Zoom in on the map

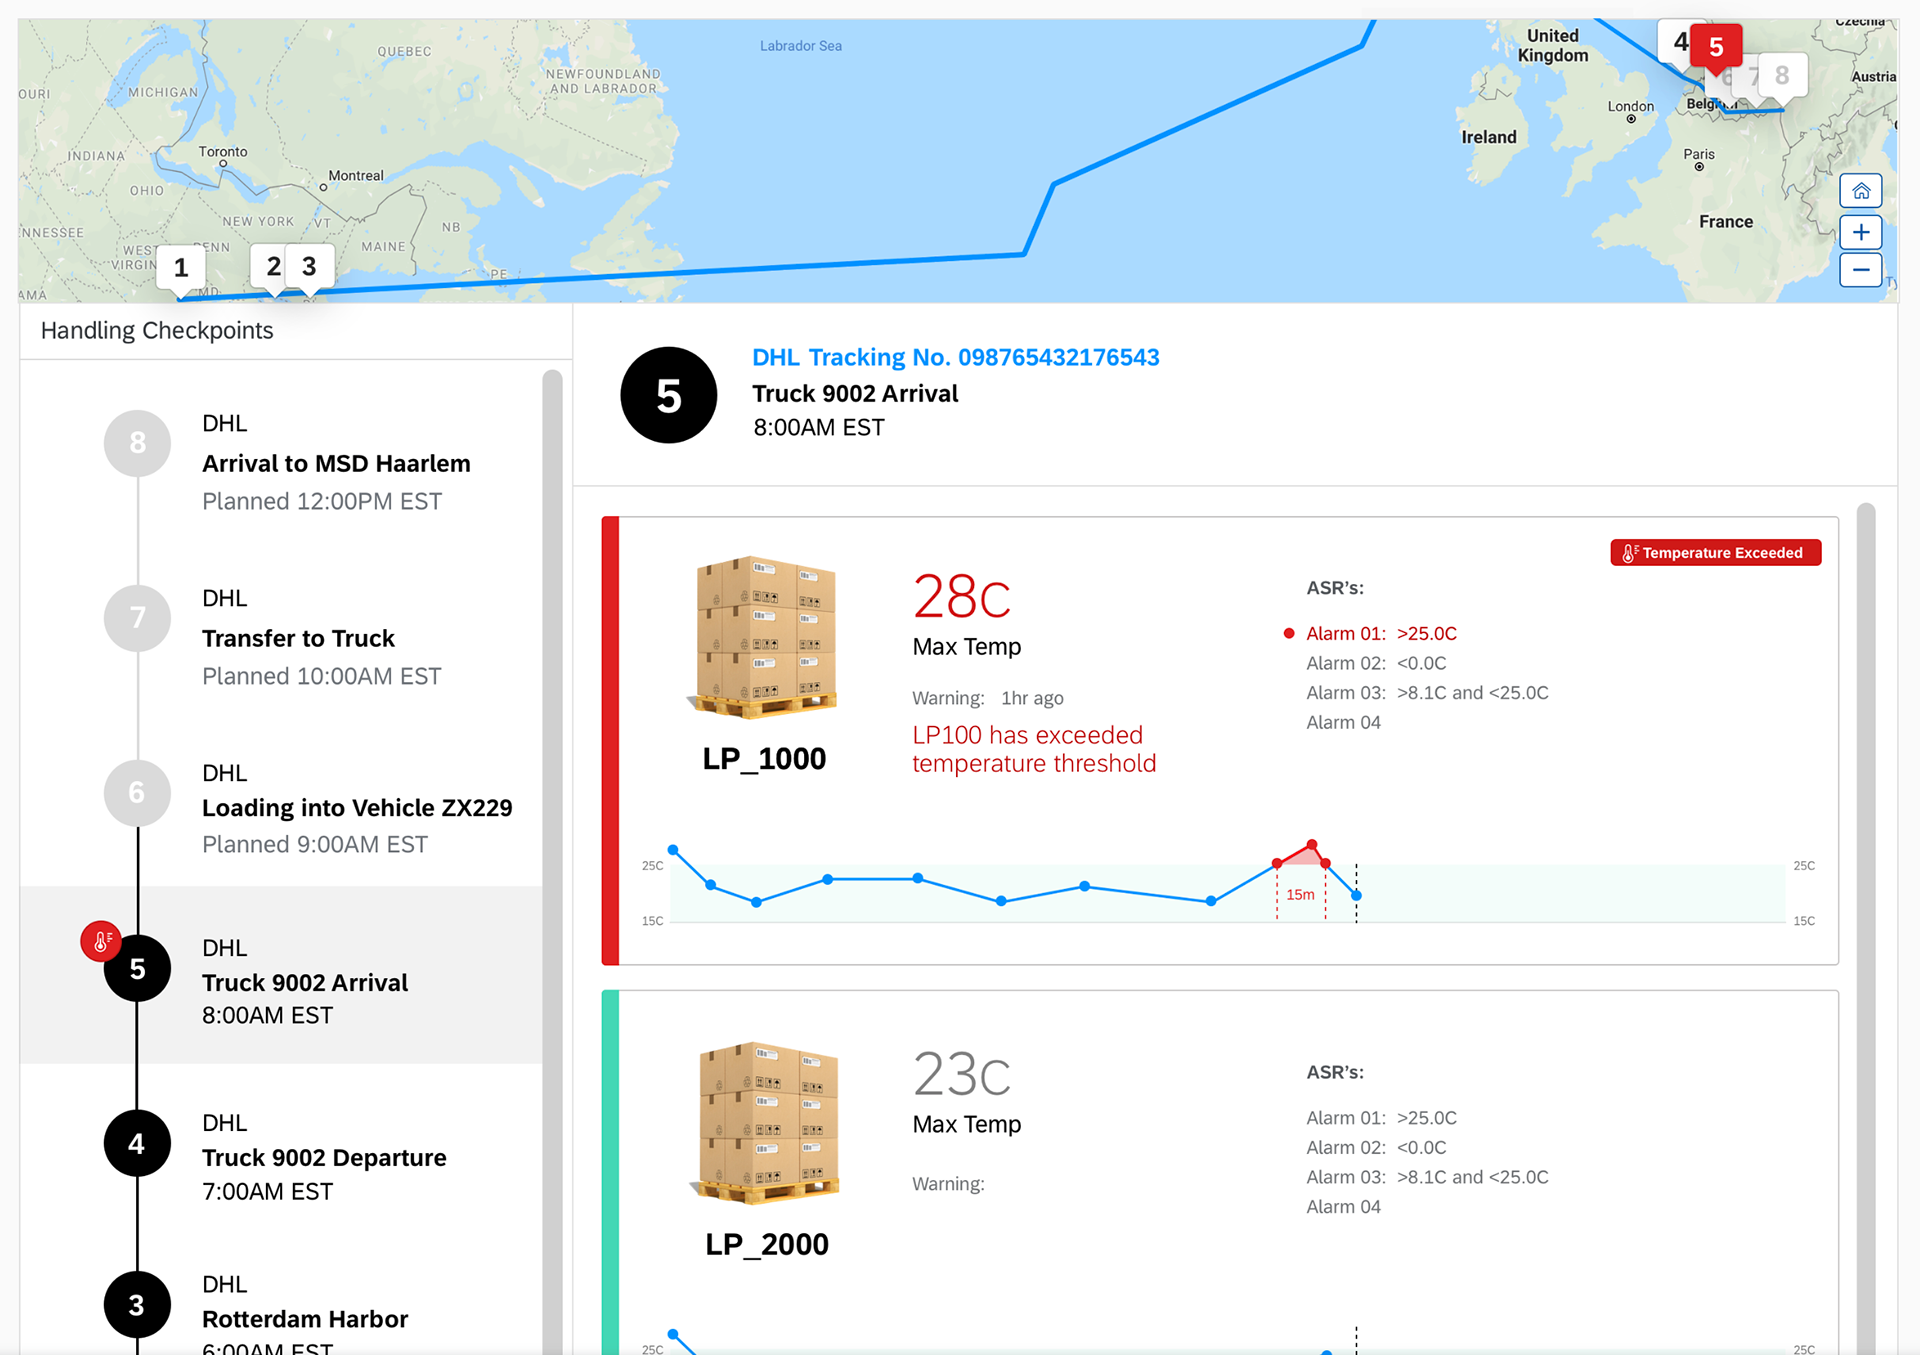click(x=1860, y=233)
